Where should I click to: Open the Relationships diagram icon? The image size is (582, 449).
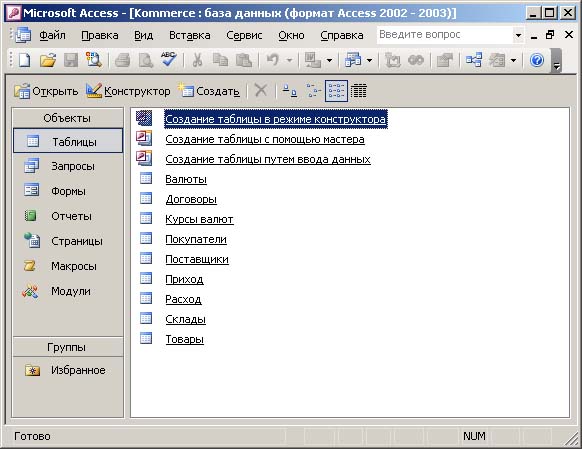[x=474, y=60]
